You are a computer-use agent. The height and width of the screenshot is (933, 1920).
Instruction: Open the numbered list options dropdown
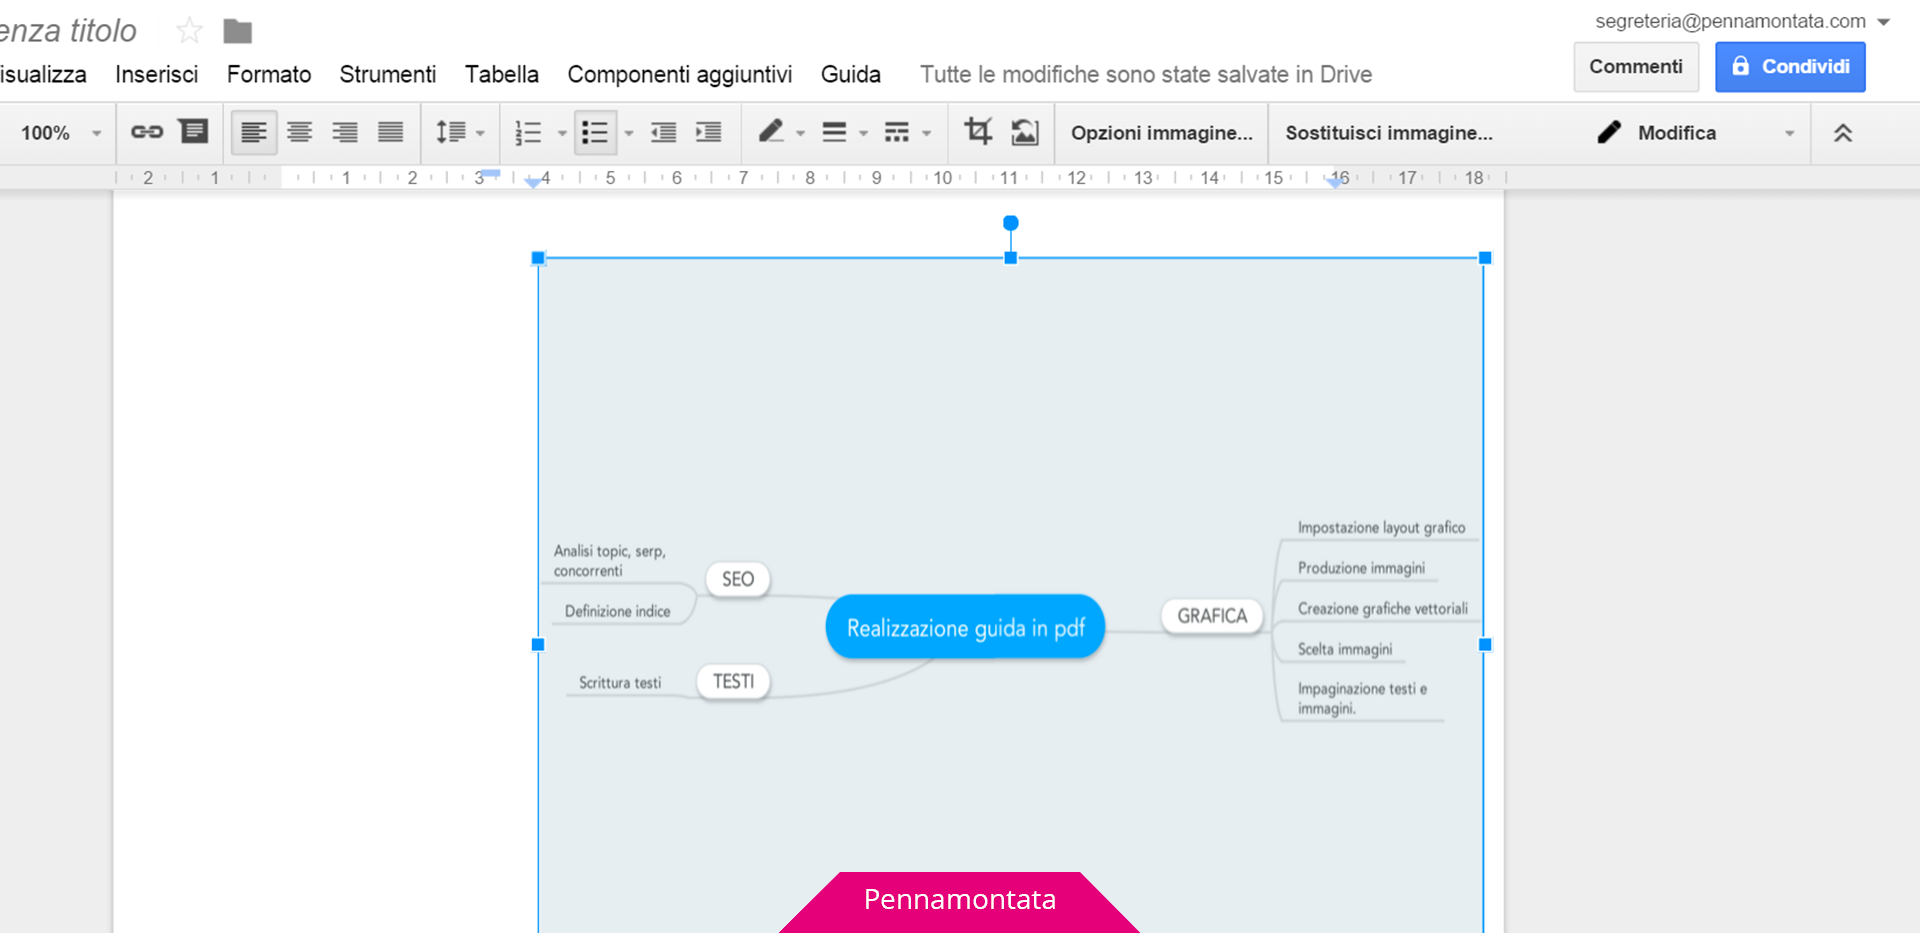561,132
